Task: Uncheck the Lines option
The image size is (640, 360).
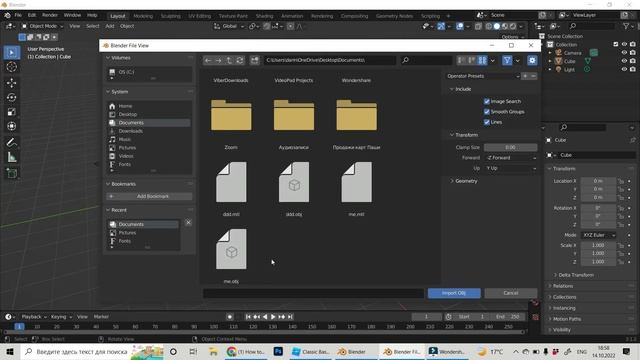Action: 487,122
